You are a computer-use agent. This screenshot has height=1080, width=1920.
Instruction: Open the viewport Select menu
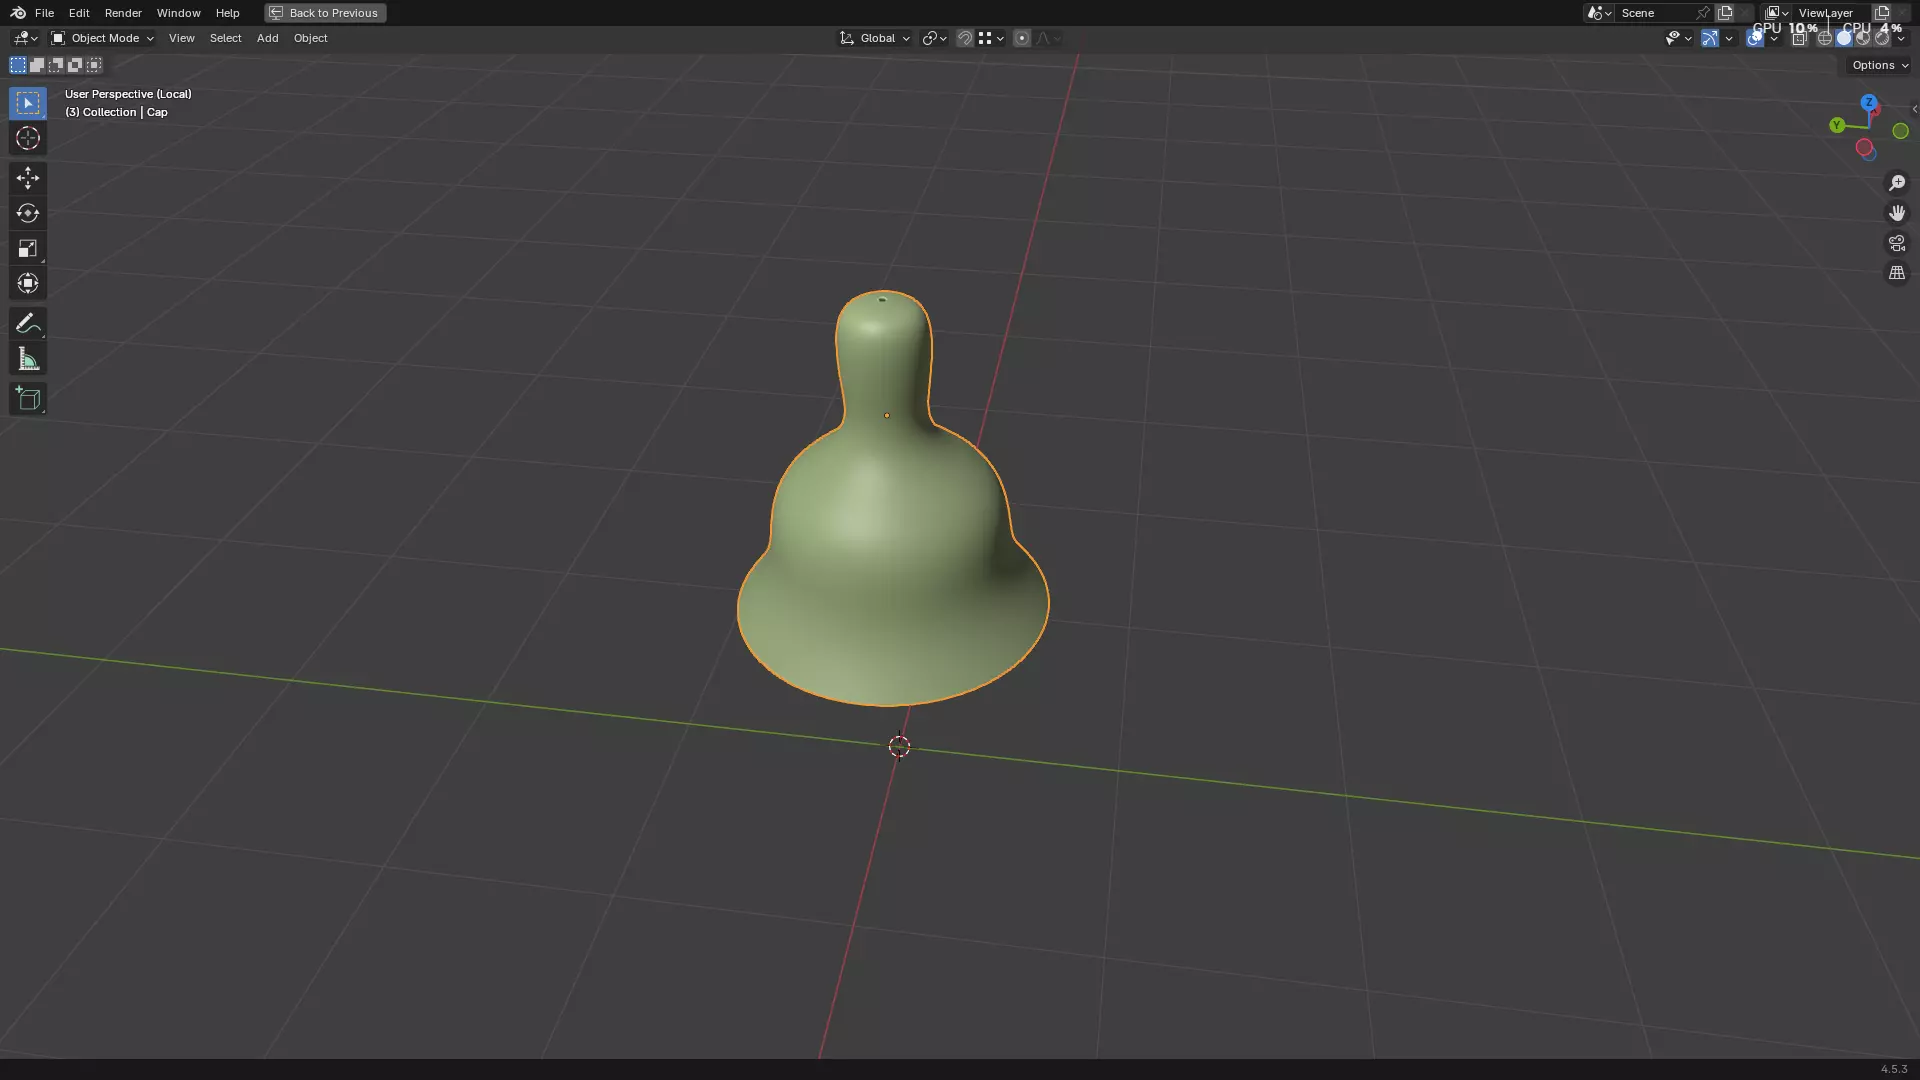coord(225,38)
